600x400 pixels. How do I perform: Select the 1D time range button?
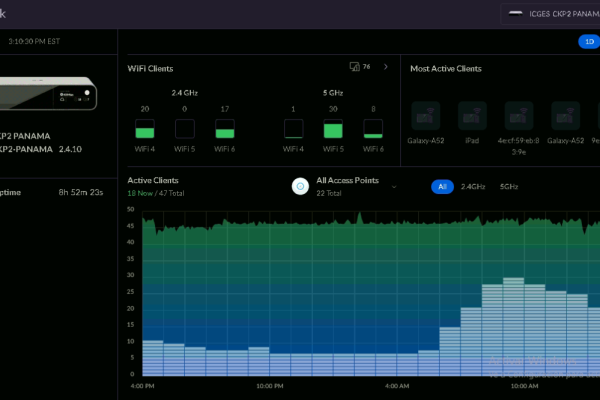tap(589, 41)
